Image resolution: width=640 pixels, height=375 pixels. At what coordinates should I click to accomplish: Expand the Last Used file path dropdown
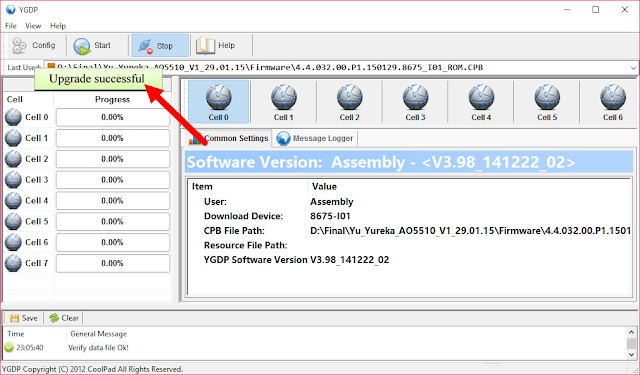(x=633, y=68)
